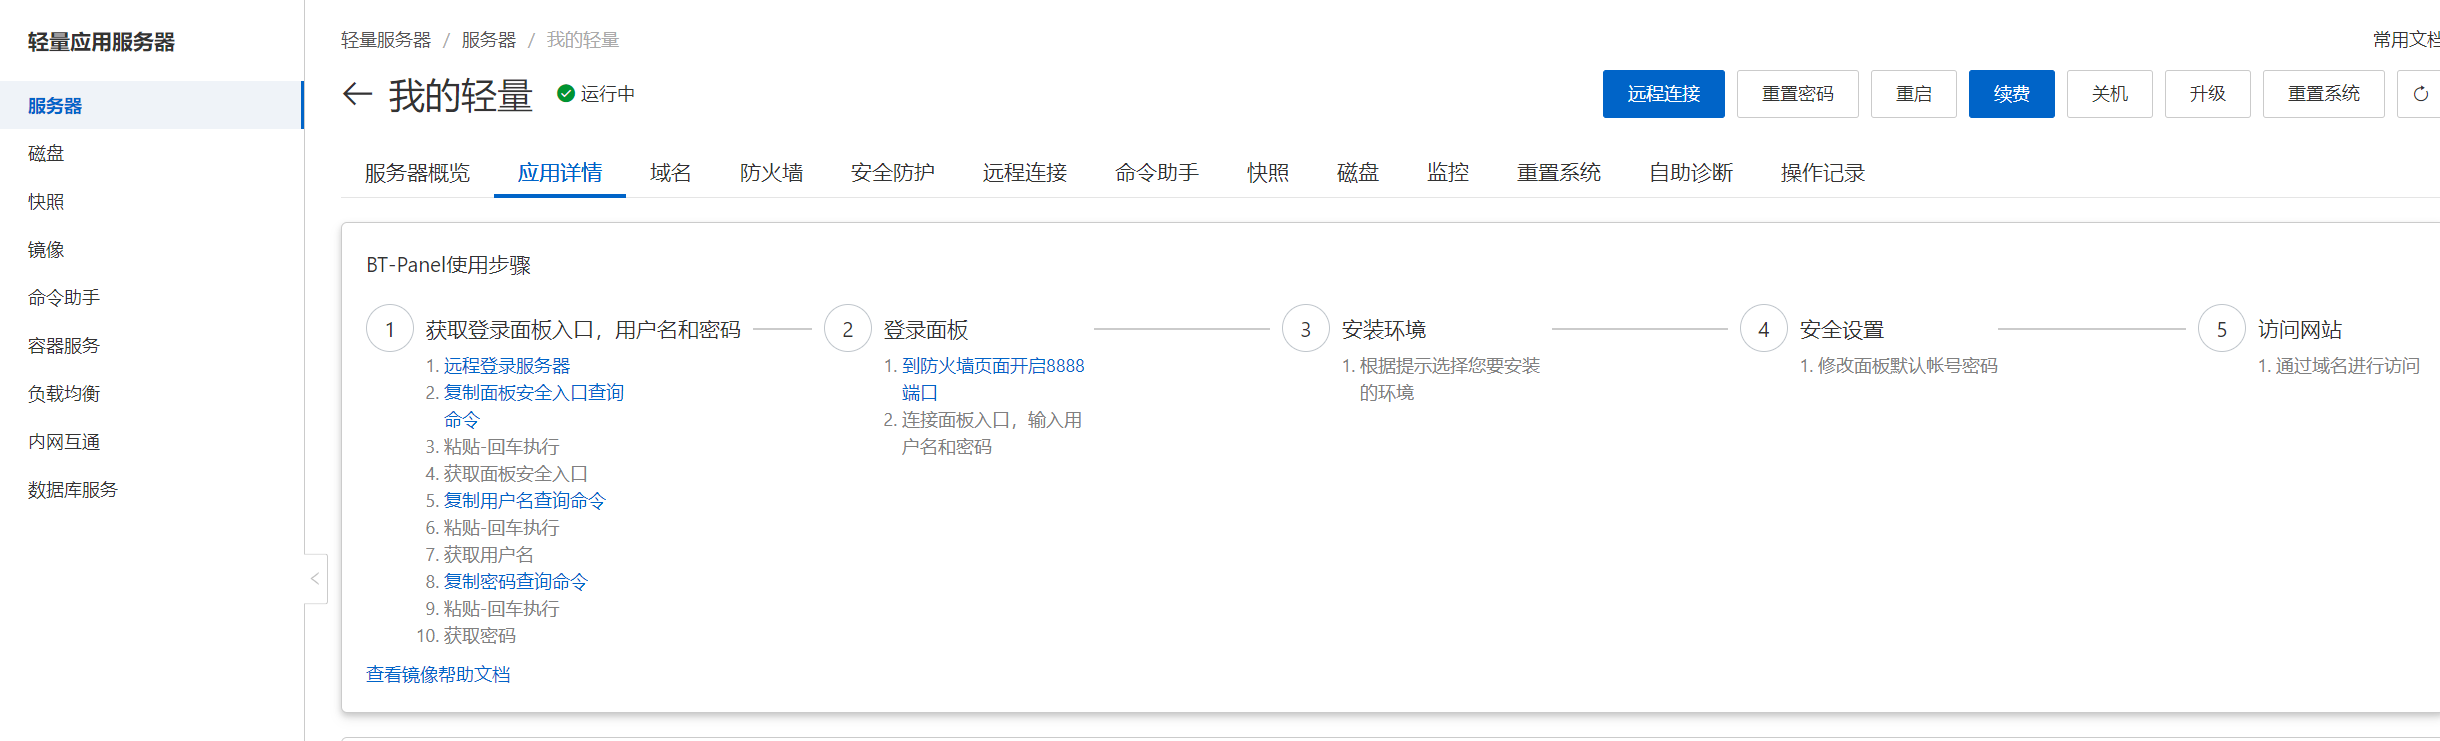Select 服务器 in the left sidebar
The width and height of the screenshot is (2440, 741).
point(151,105)
